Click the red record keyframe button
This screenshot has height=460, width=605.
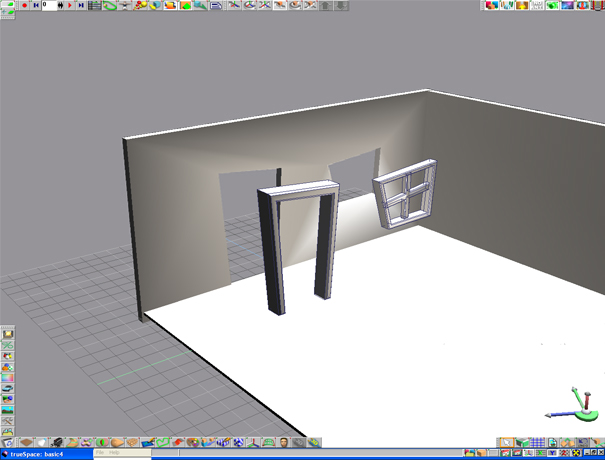coord(24,6)
